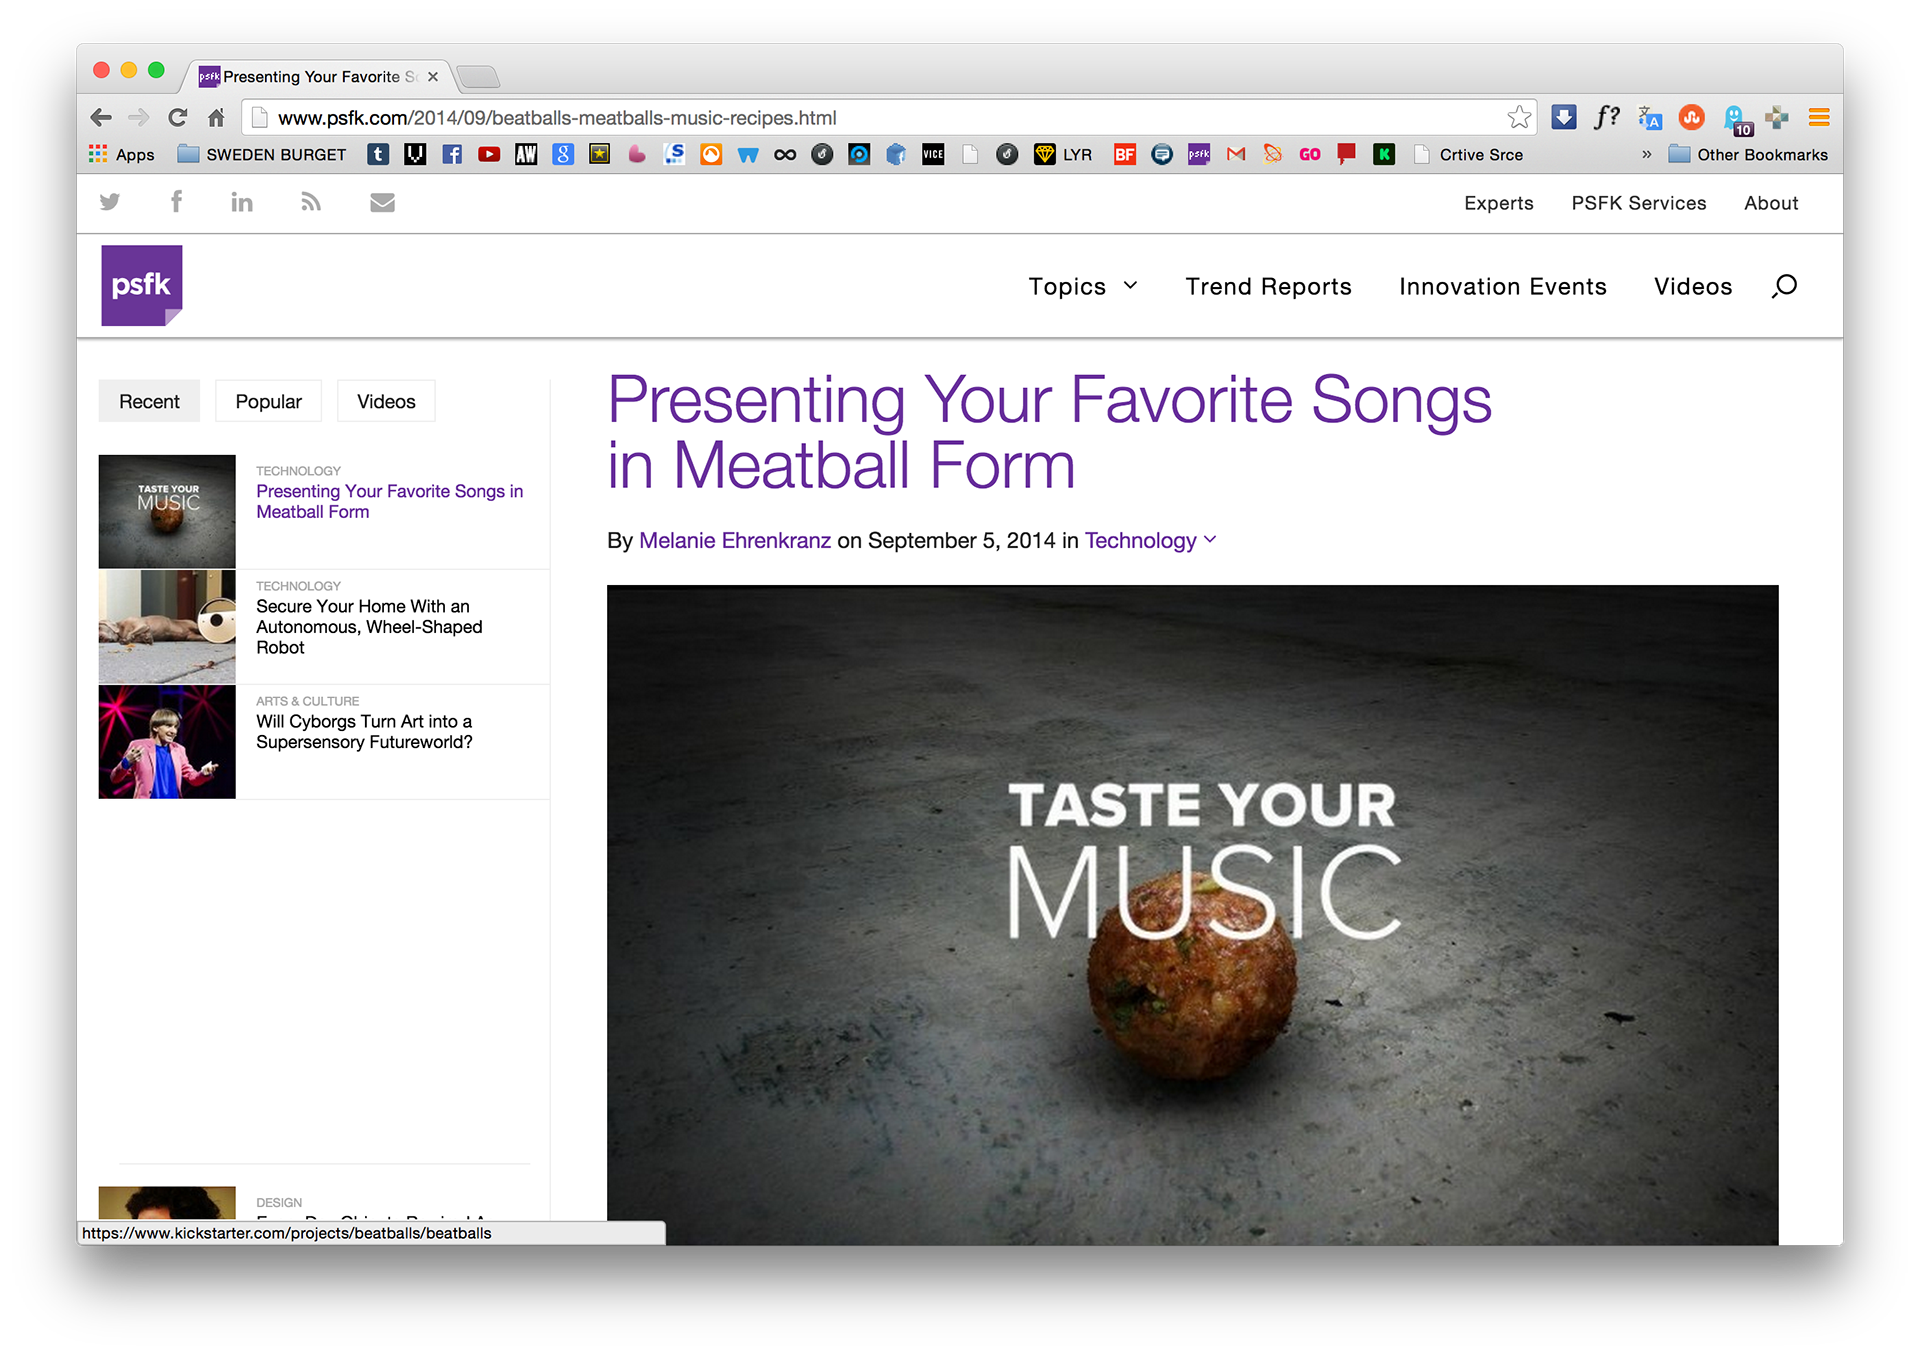This screenshot has height=1355, width=1920.
Task: Open 'Will Cyborgs Turn Art' article link
Action: coord(364,732)
